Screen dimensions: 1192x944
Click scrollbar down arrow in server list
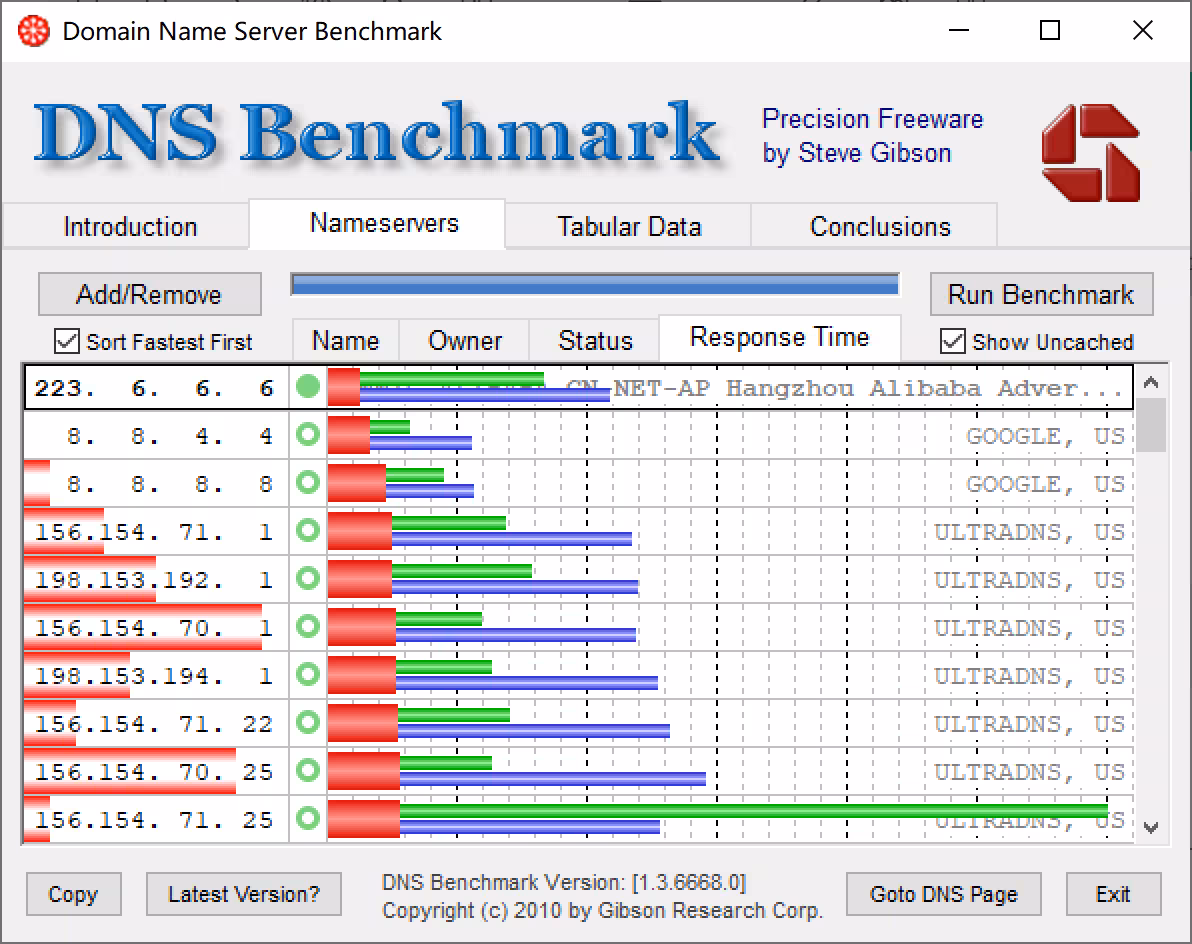(1151, 827)
